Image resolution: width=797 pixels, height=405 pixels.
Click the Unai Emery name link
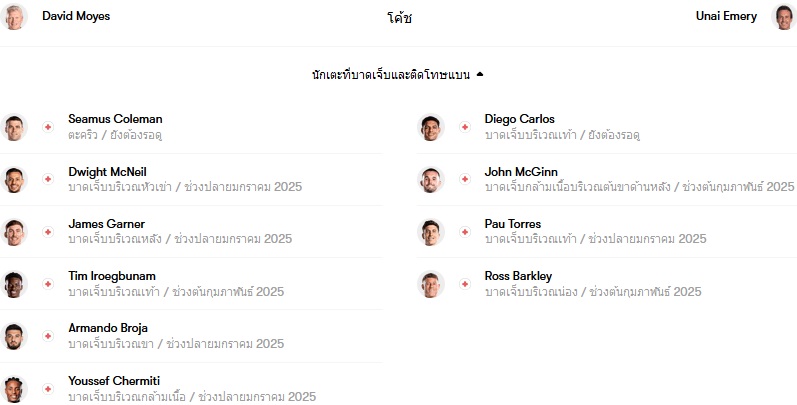click(x=726, y=16)
